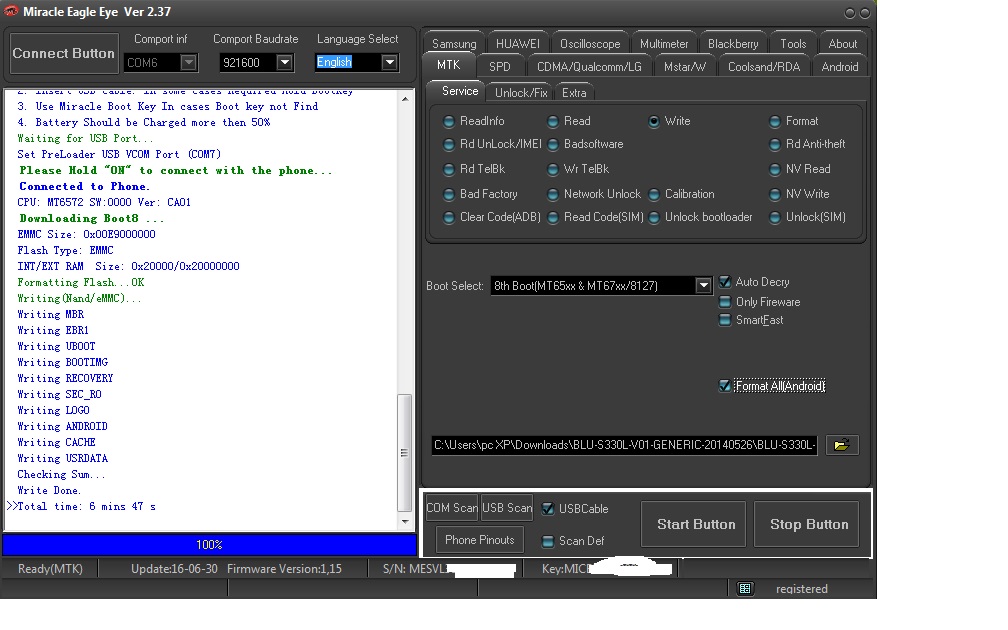Choose the Read Code(SIM) radio option

pos(553,218)
